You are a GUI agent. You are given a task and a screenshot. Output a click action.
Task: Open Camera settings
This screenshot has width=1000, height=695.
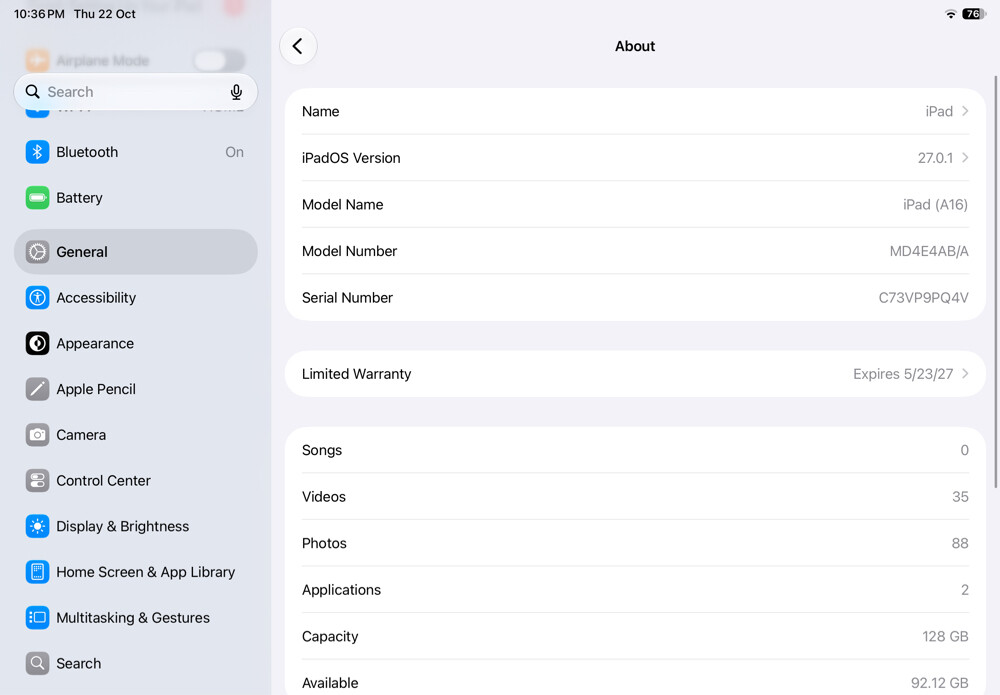tap(136, 435)
